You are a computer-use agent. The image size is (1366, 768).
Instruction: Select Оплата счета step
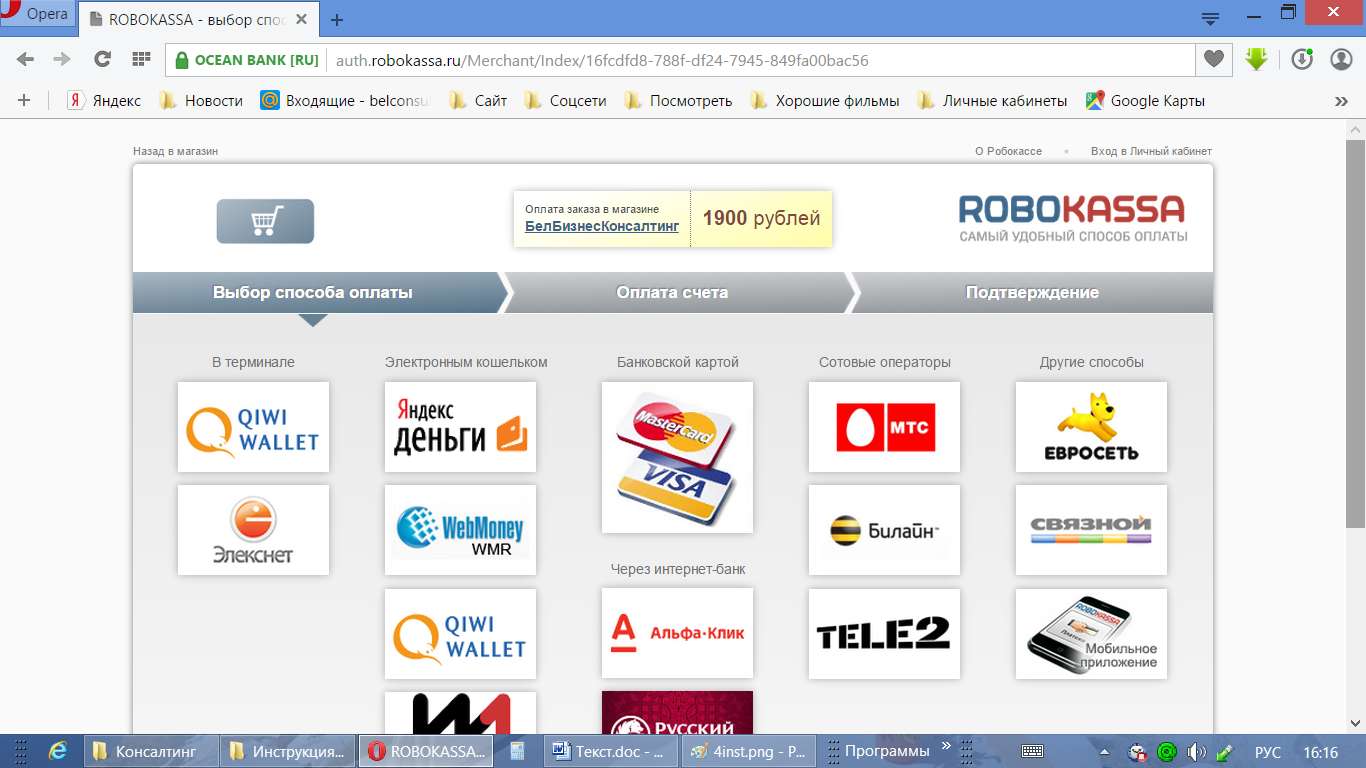[x=672, y=293]
